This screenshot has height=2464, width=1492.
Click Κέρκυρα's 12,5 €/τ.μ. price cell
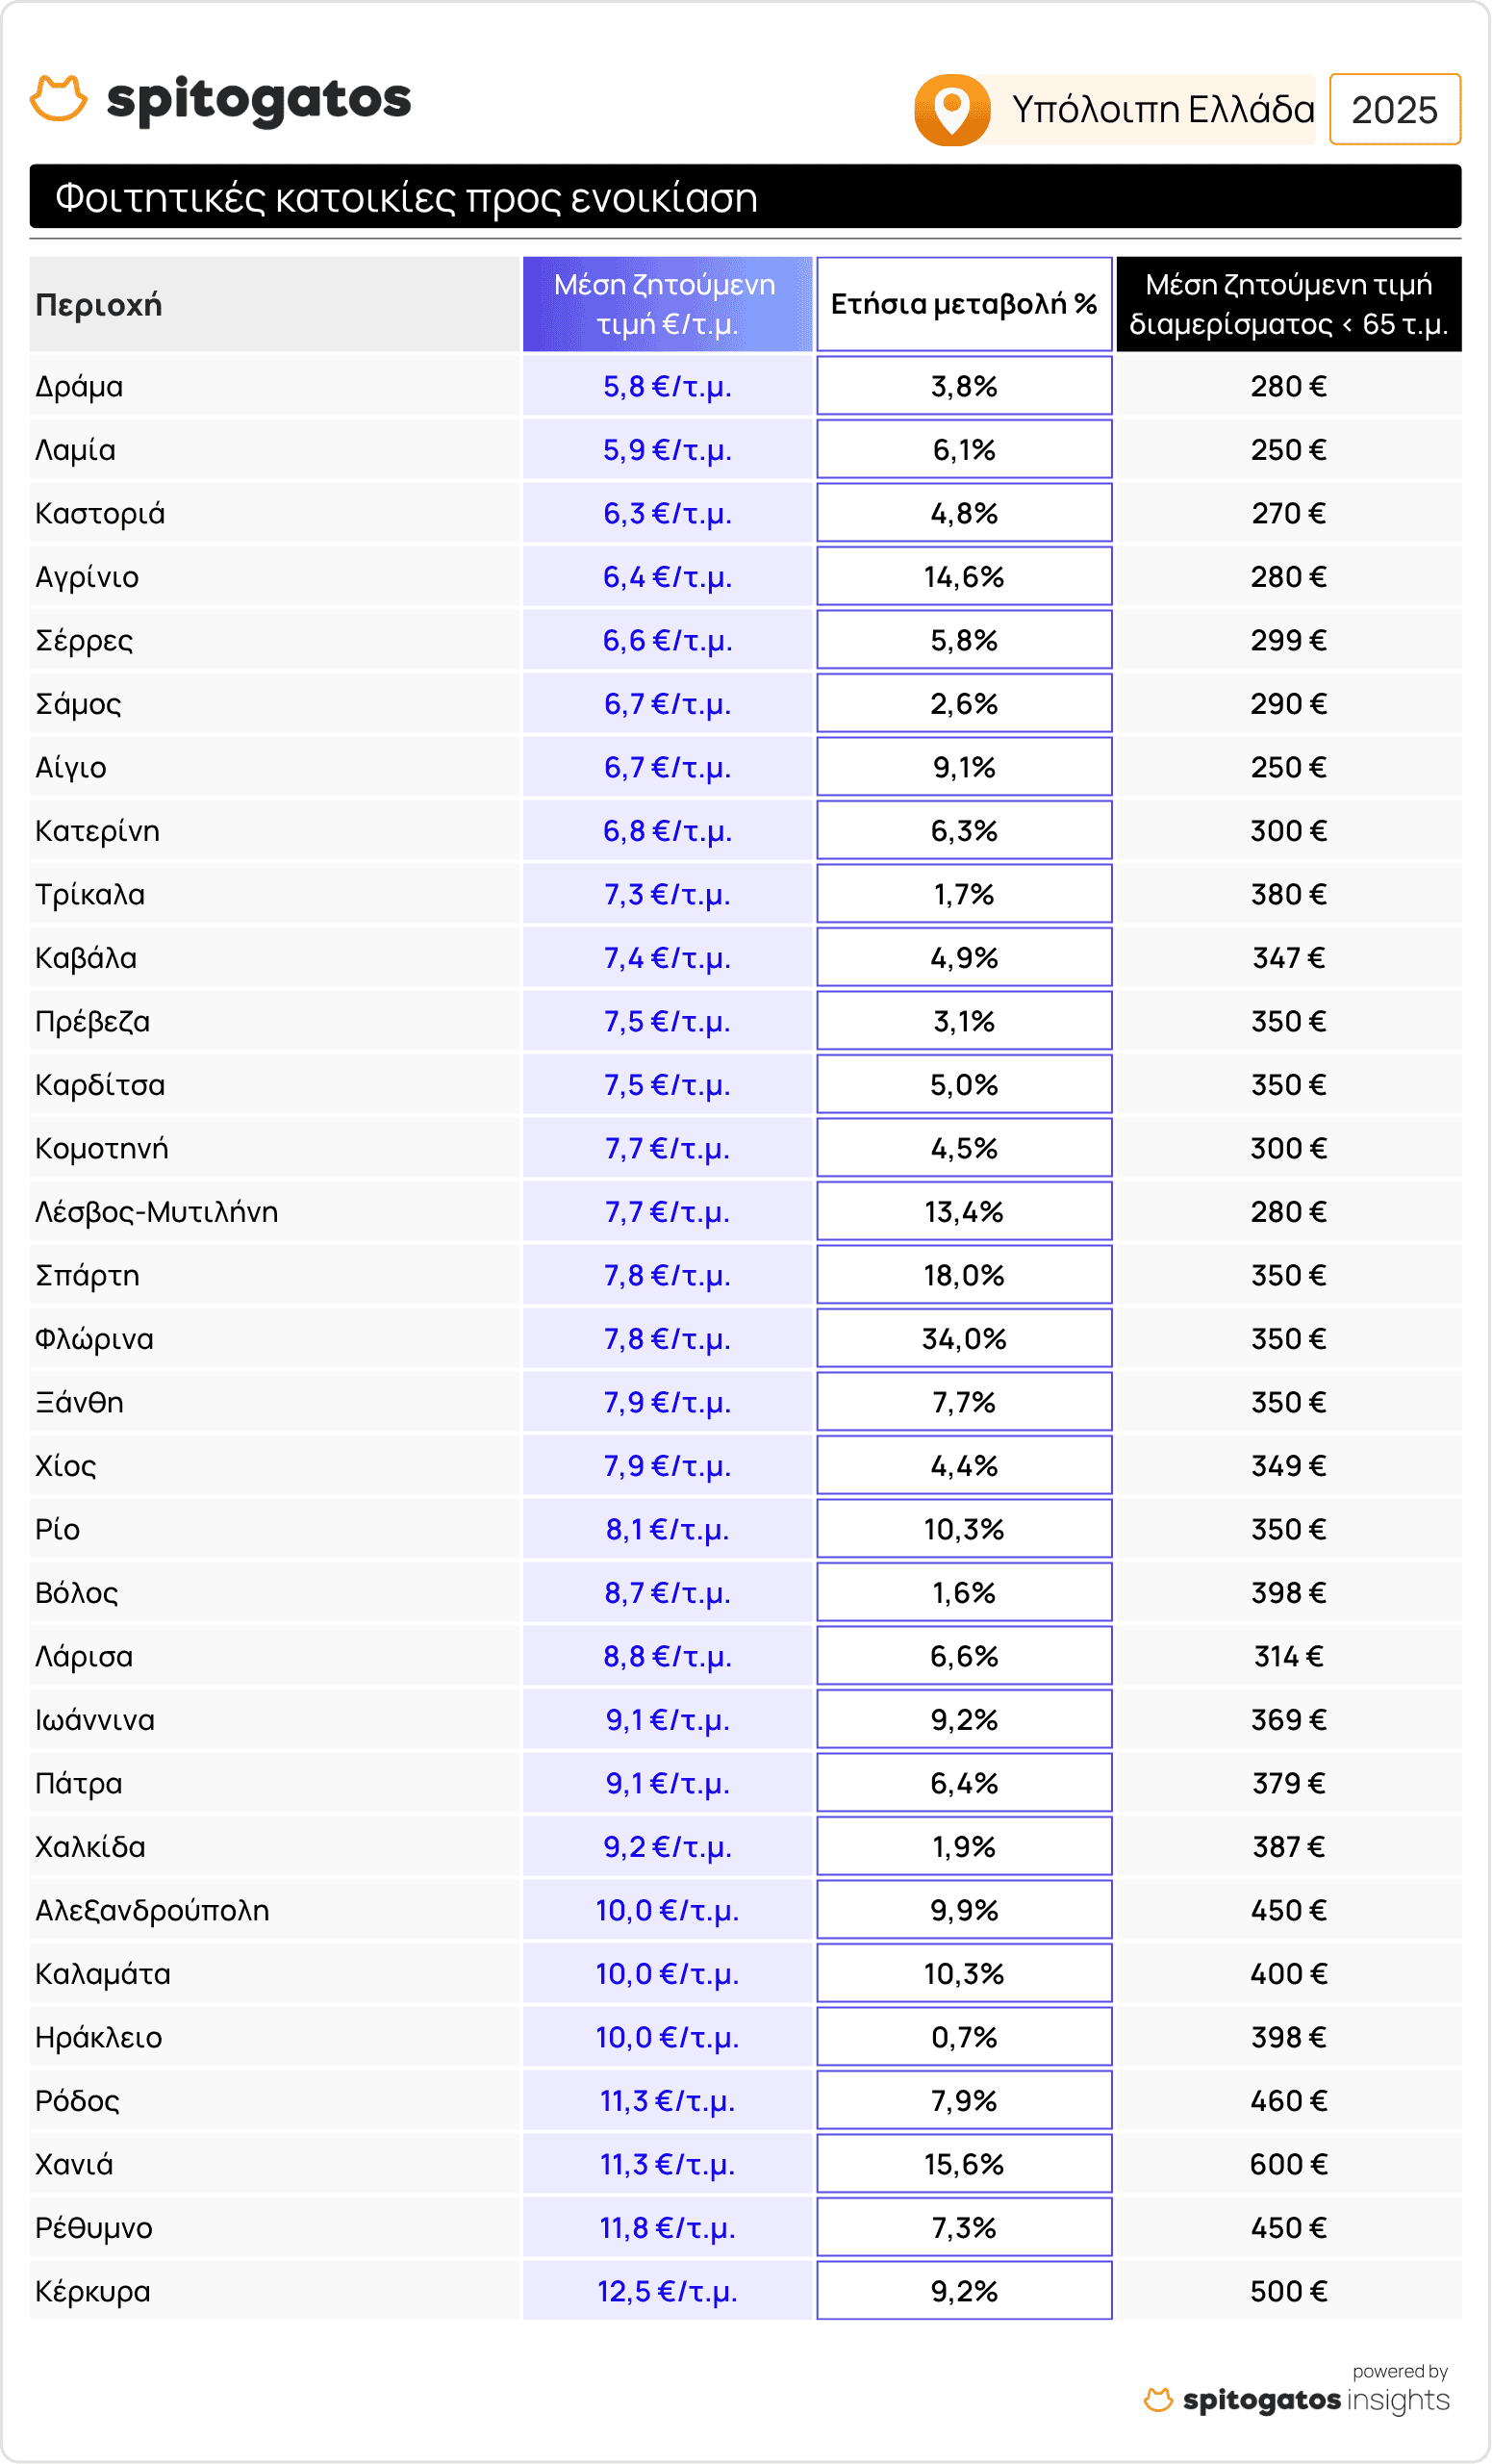(x=666, y=2291)
